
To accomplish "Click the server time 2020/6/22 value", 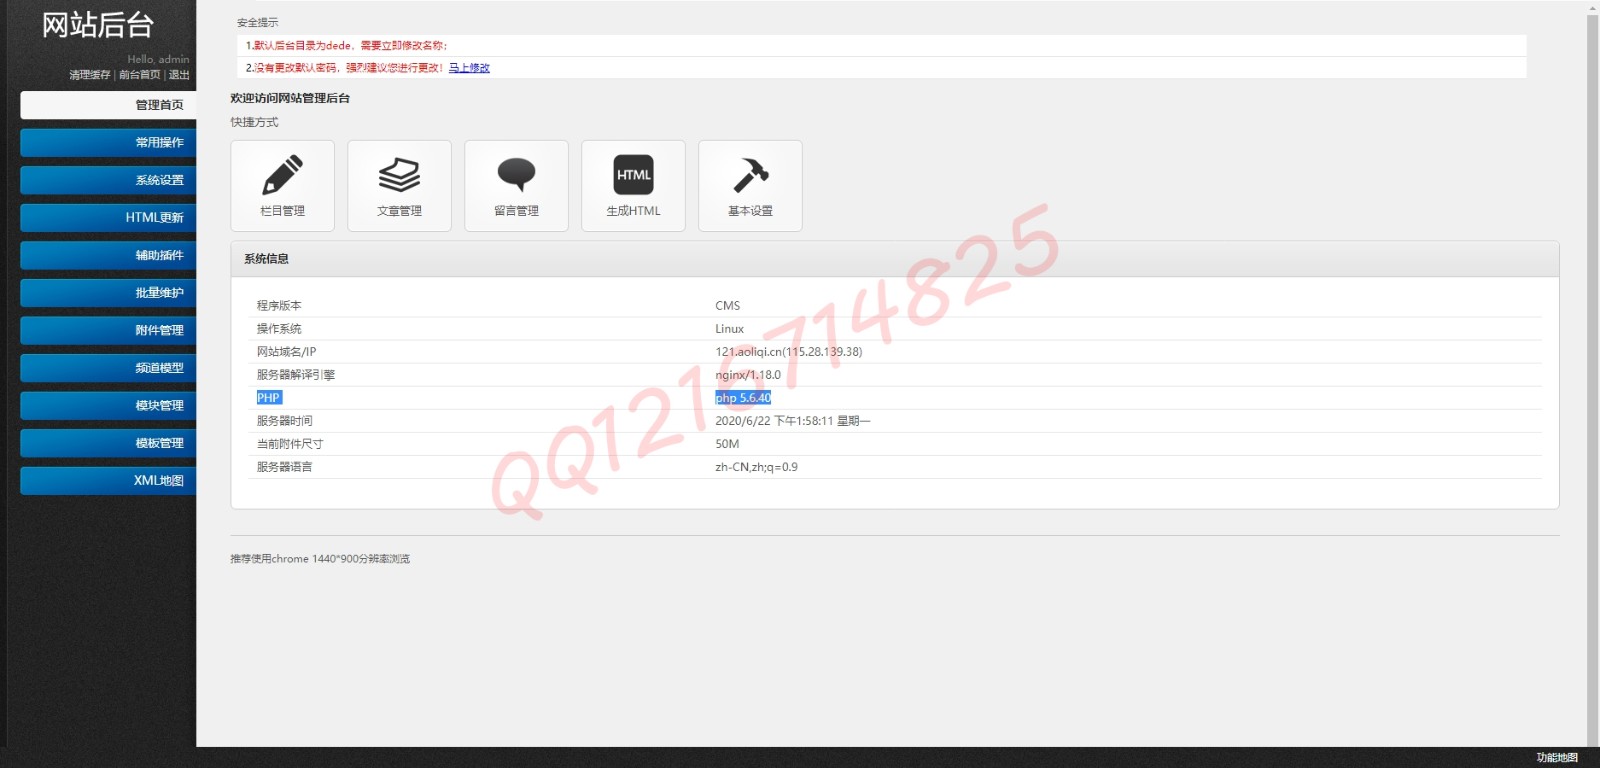I will 792,421.
